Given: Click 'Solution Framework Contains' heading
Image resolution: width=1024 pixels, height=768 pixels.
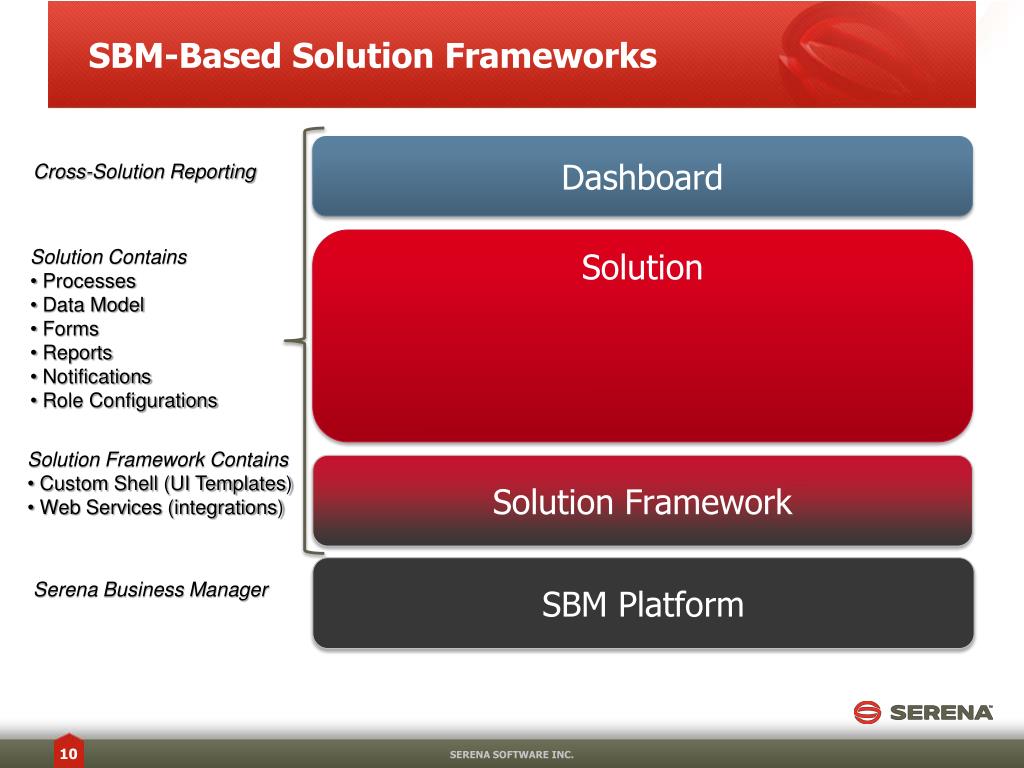Looking at the screenshot, I should coord(159,459).
